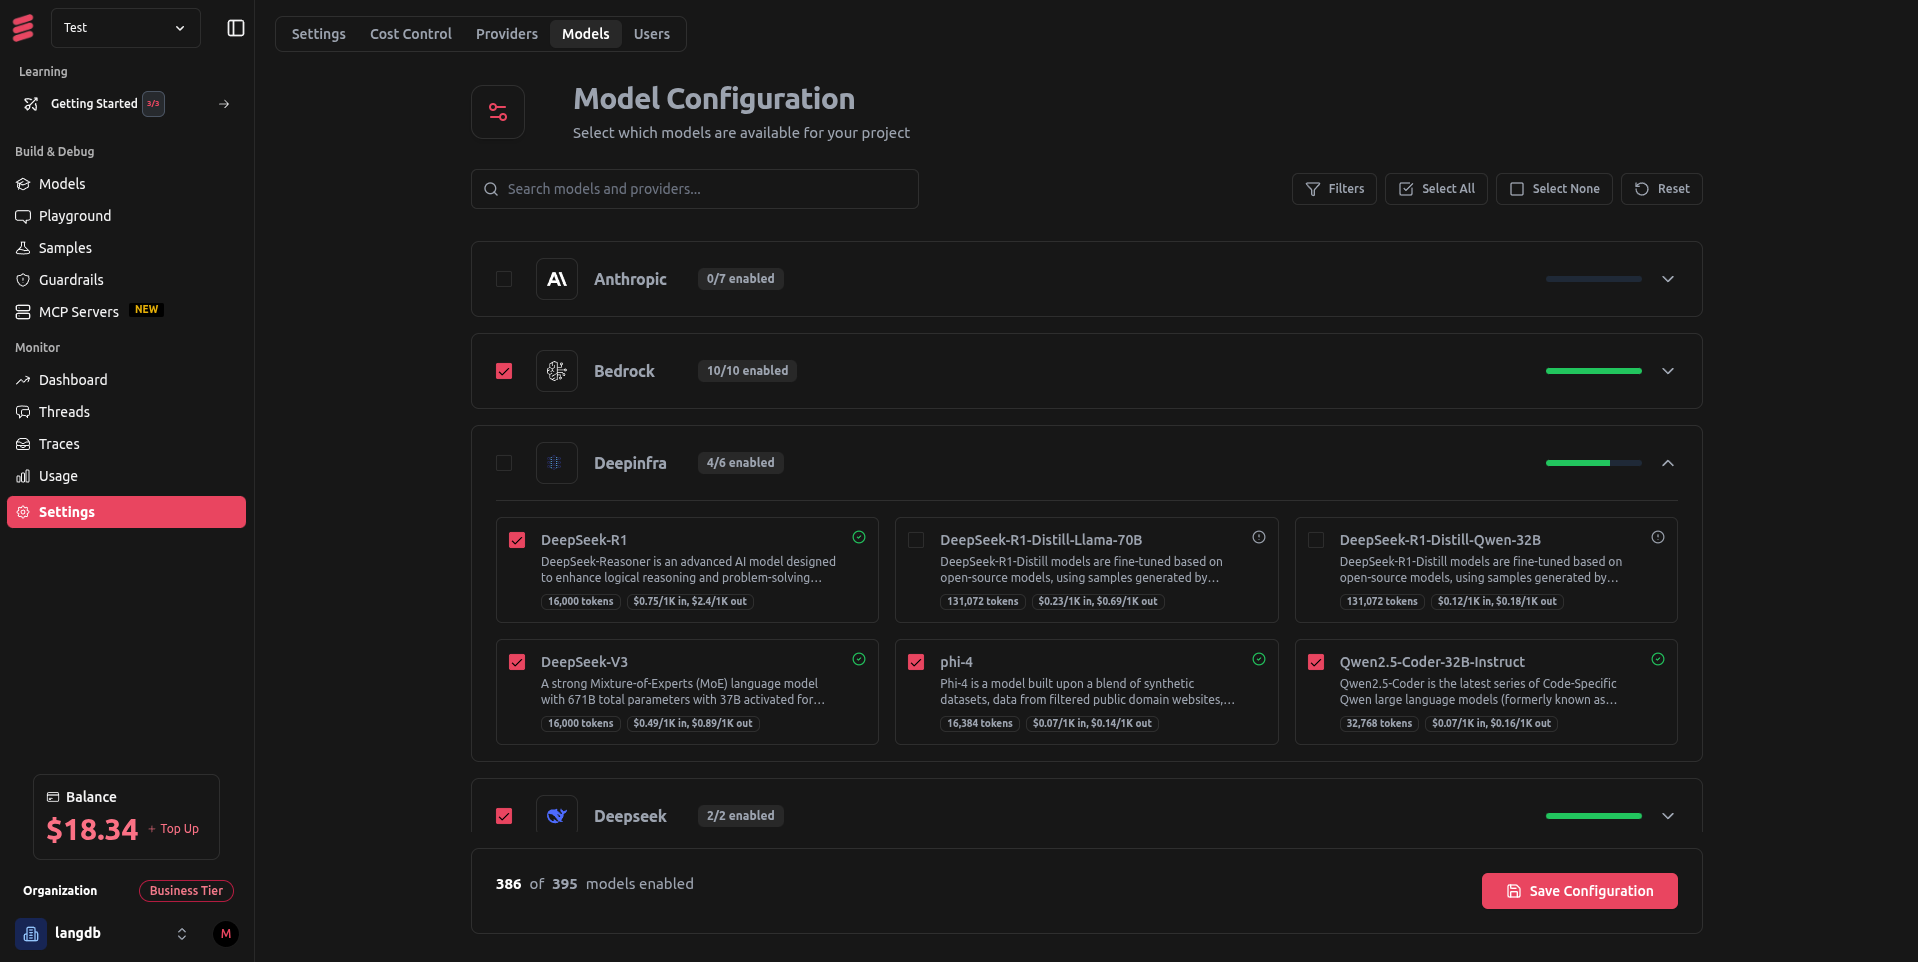The image size is (1918, 962).
Task: Expand the Bedrock provider section
Action: [1667, 371]
